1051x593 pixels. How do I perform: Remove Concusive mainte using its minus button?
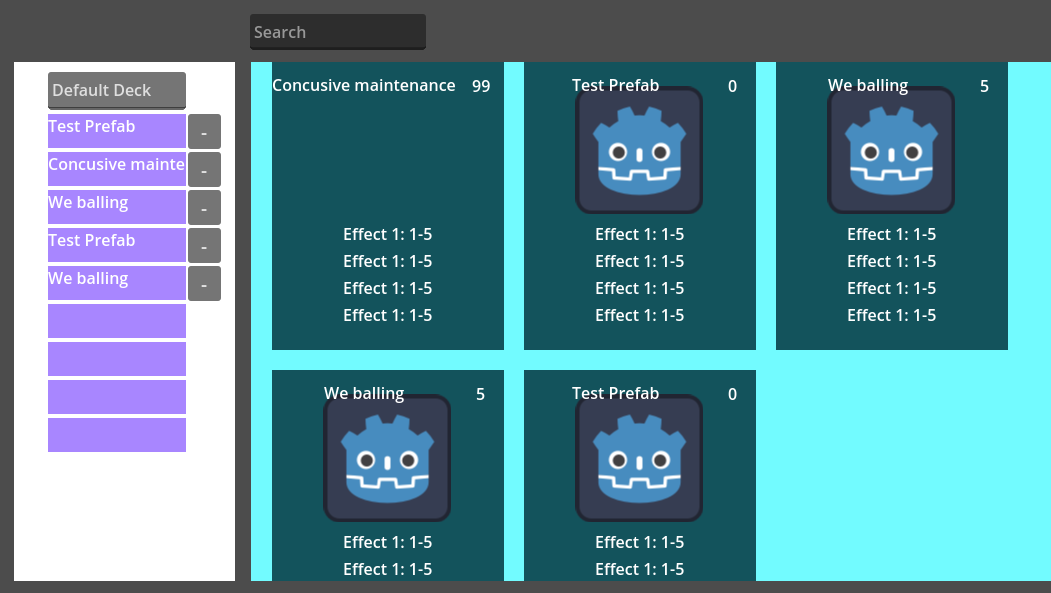(x=204, y=170)
